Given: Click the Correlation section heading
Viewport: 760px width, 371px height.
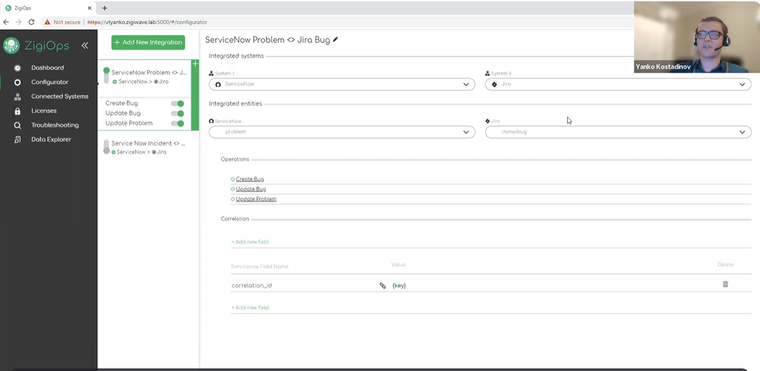Looking at the screenshot, I should click(x=235, y=219).
